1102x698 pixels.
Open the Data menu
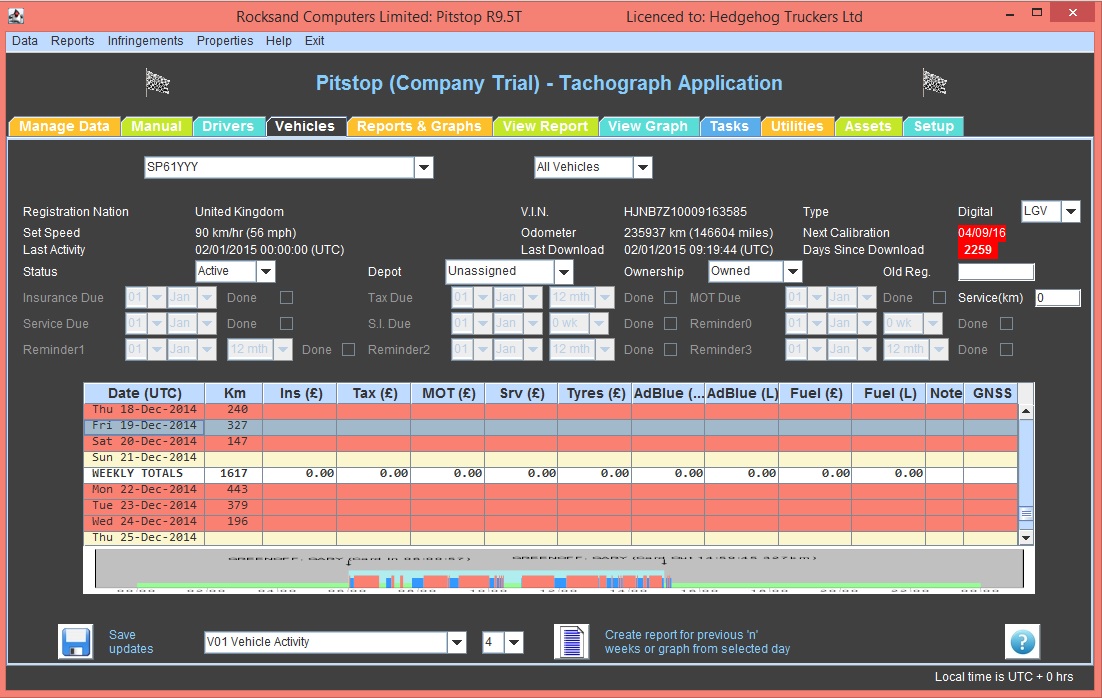pos(25,41)
